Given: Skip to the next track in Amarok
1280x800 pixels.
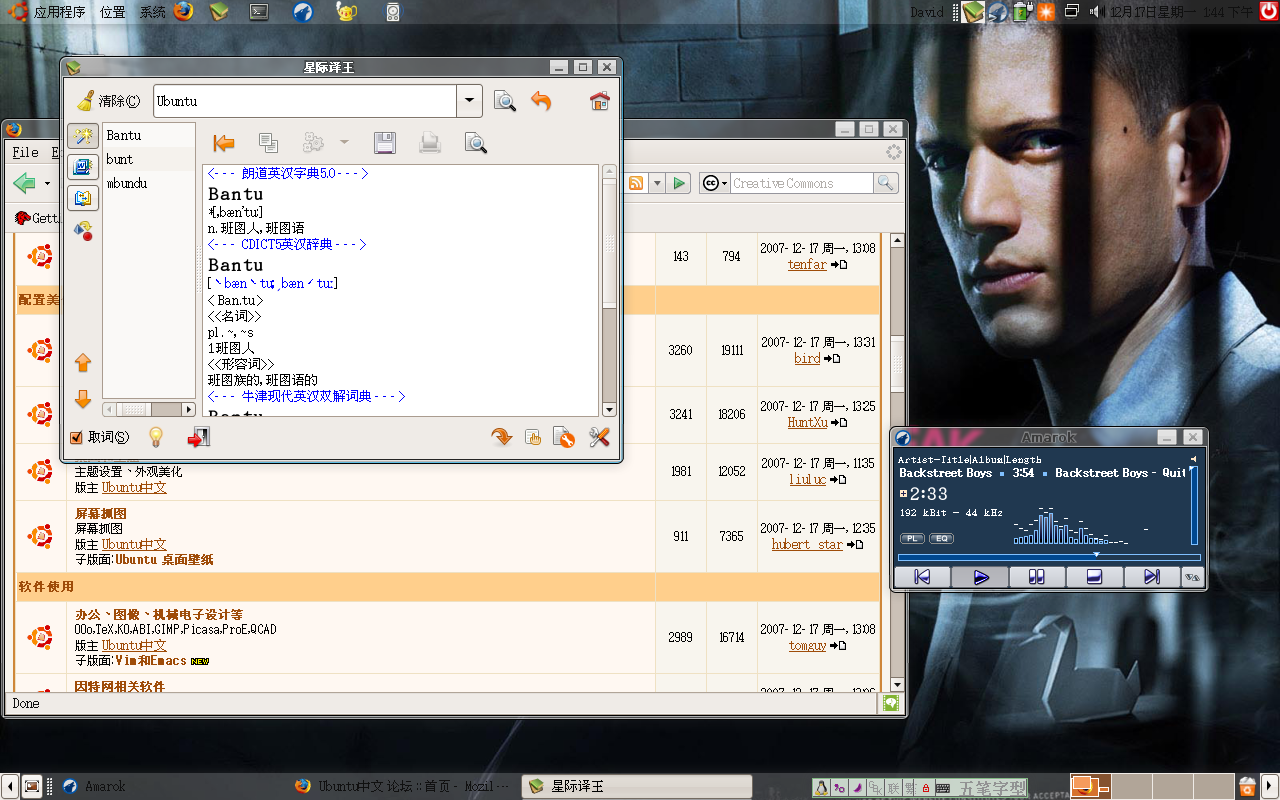Looking at the screenshot, I should pyautogui.click(x=1151, y=577).
